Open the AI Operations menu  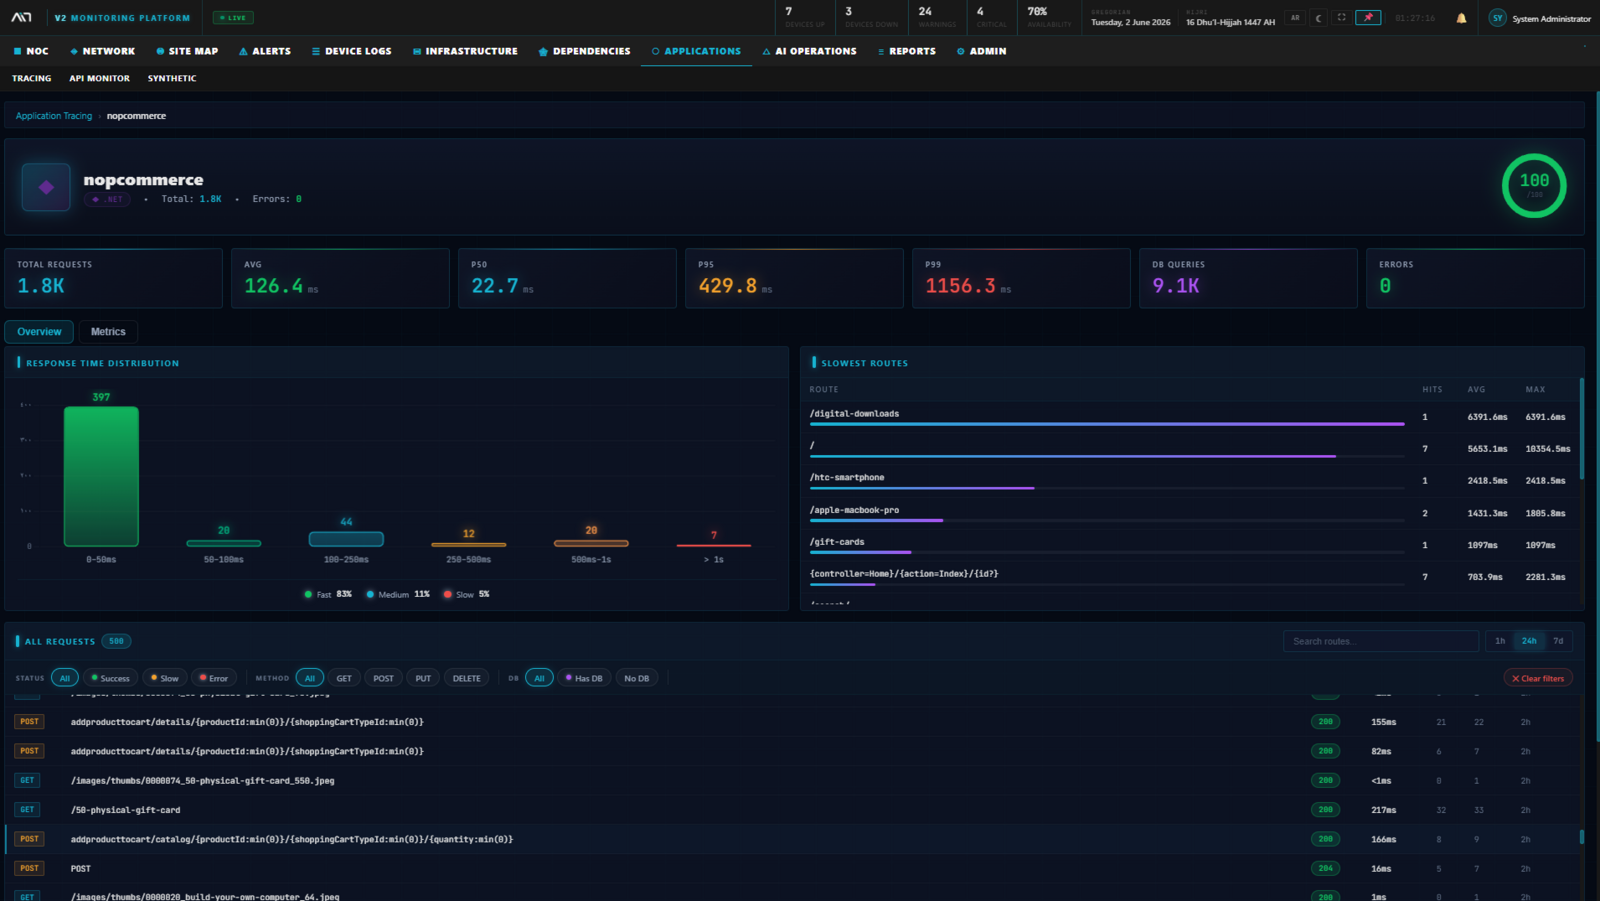810,51
